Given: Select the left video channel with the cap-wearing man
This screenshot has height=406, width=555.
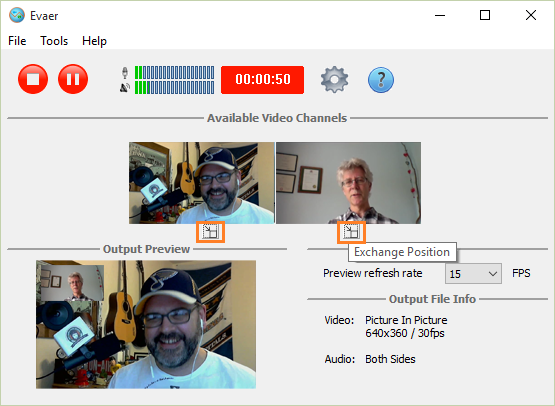Looking at the screenshot, I should coord(202,183).
